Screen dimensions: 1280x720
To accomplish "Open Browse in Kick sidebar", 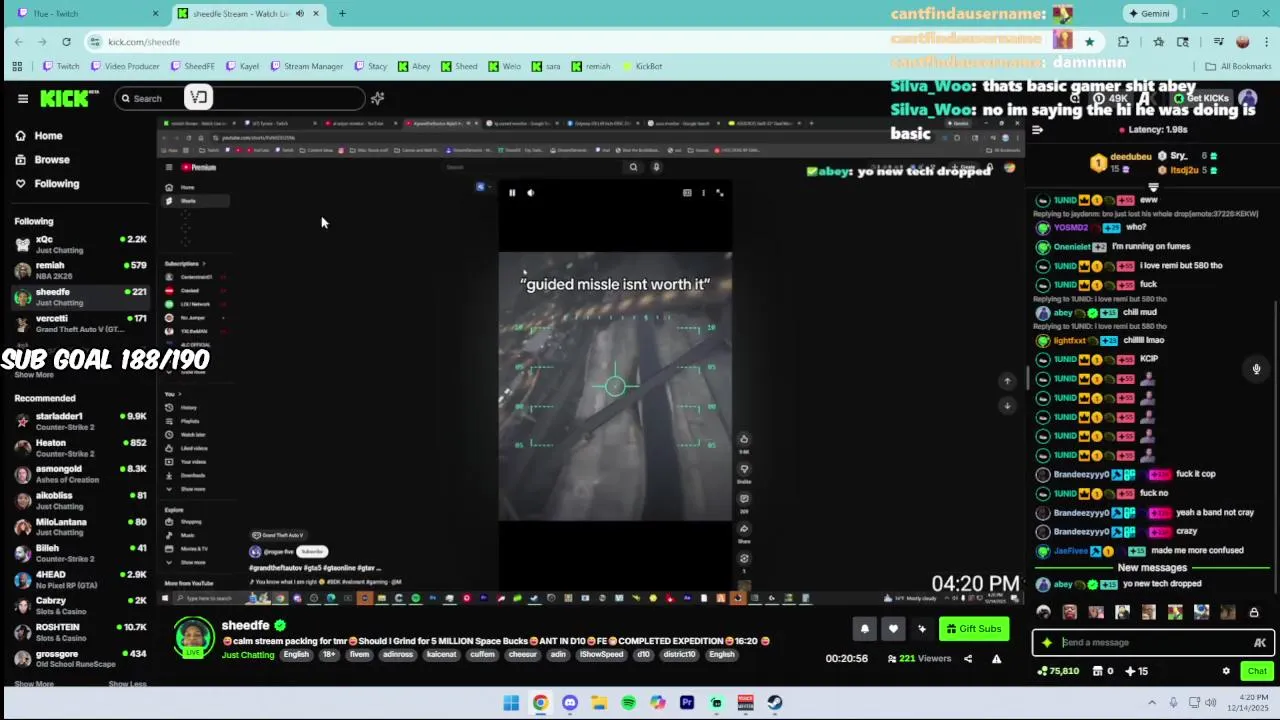I will tap(42, 160).
